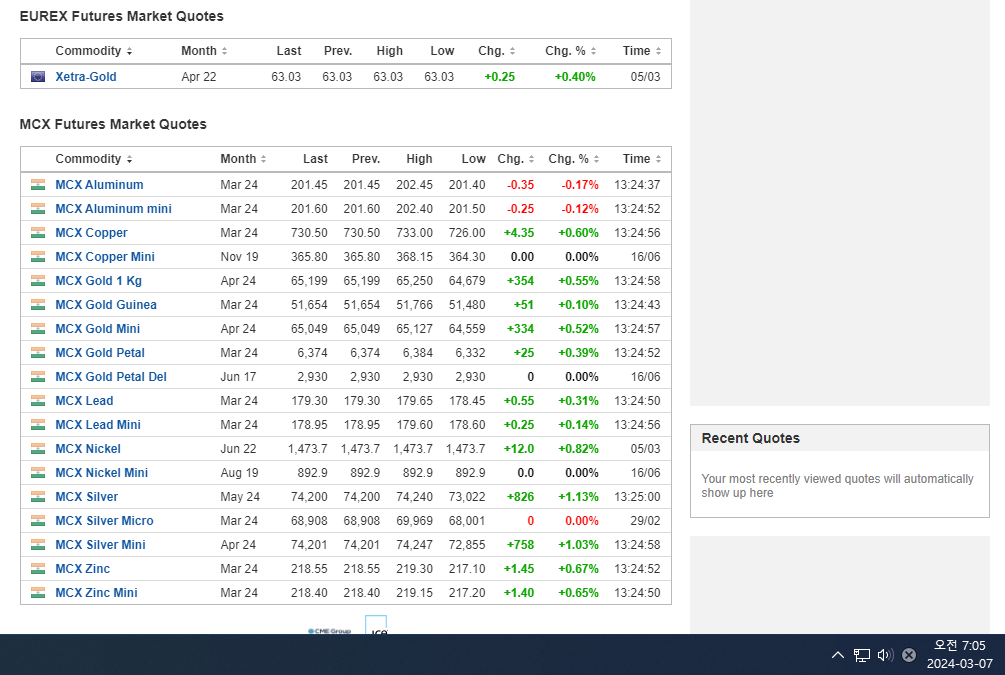Click the flag icon beside MCX Lead

click(38, 401)
